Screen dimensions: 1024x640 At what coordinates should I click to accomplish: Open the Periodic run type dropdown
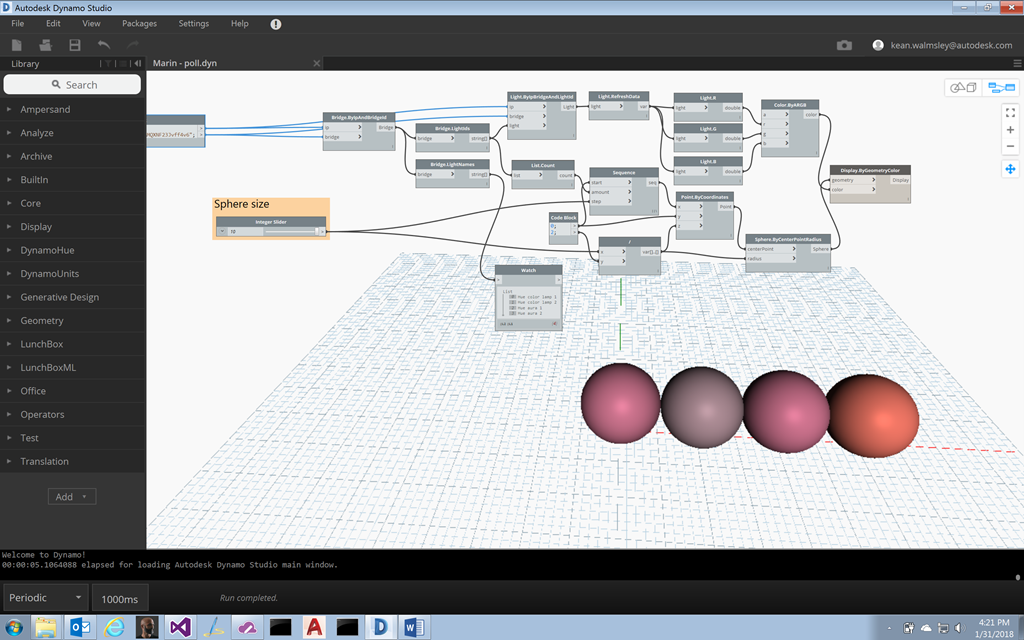click(x=44, y=598)
